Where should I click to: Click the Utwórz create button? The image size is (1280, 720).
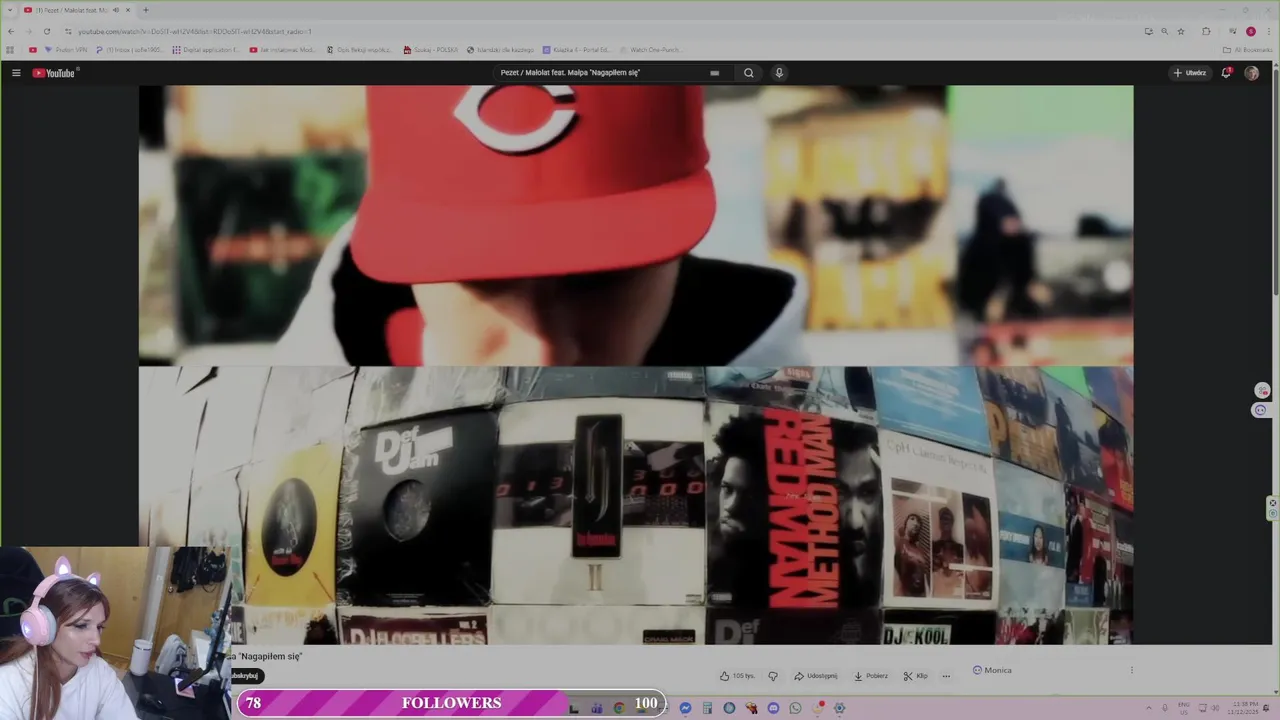[x=1190, y=73]
